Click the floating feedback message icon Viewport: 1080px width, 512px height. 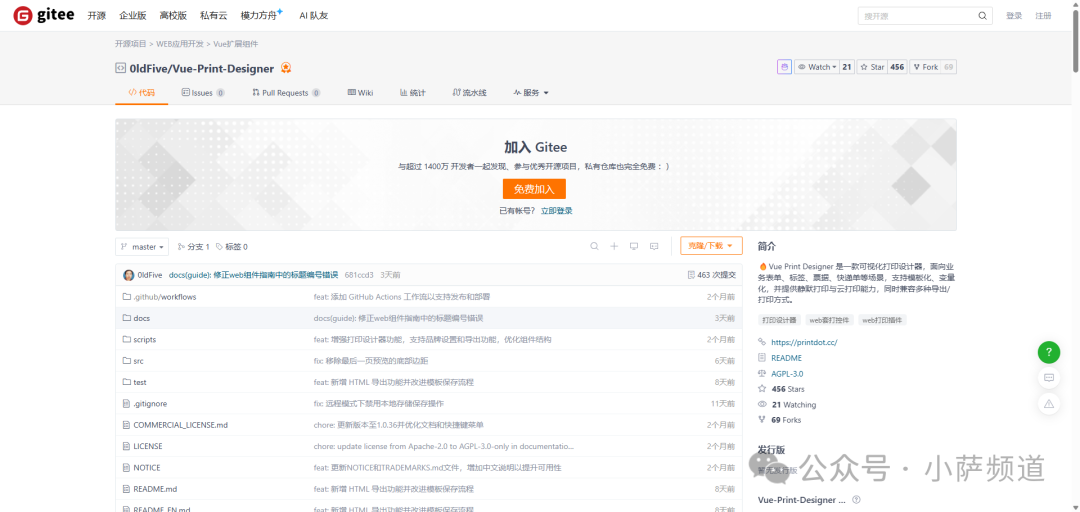pos(1048,378)
